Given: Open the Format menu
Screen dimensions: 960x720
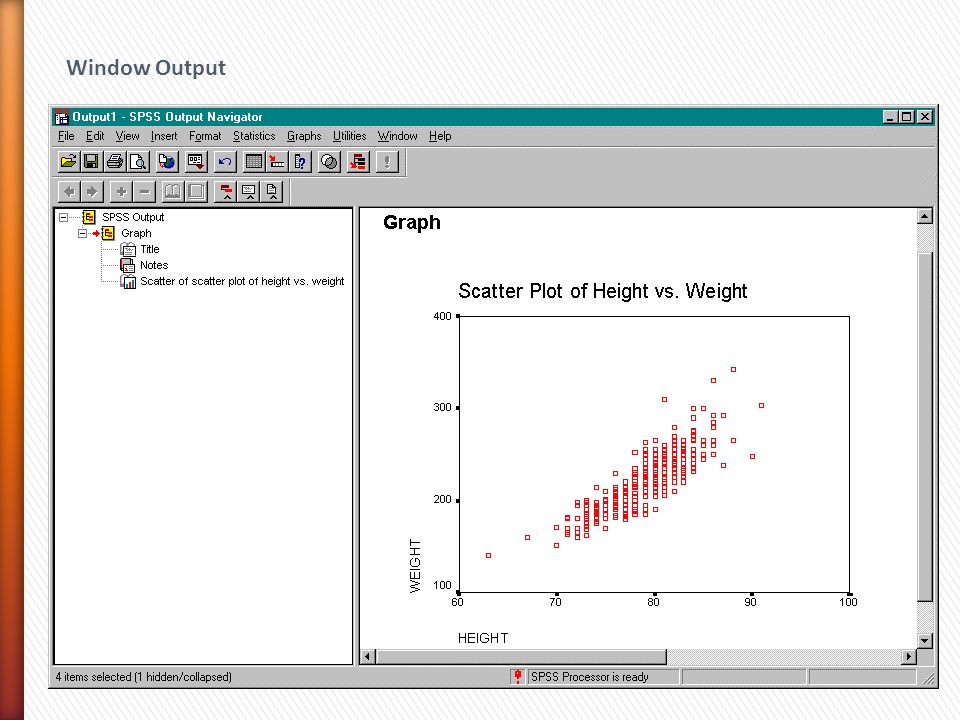Looking at the screenshot, I should [x=205, y=136].
